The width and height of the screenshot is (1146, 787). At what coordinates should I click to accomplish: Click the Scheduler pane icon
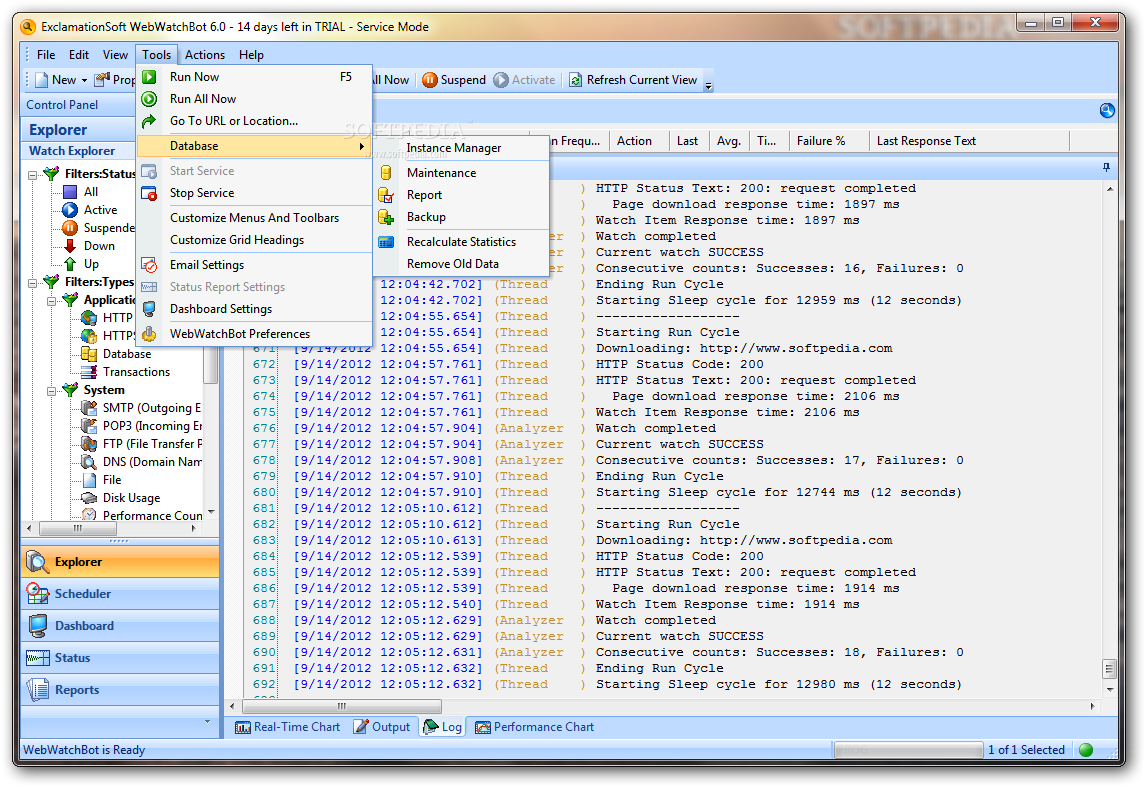(x=37, y=594)
